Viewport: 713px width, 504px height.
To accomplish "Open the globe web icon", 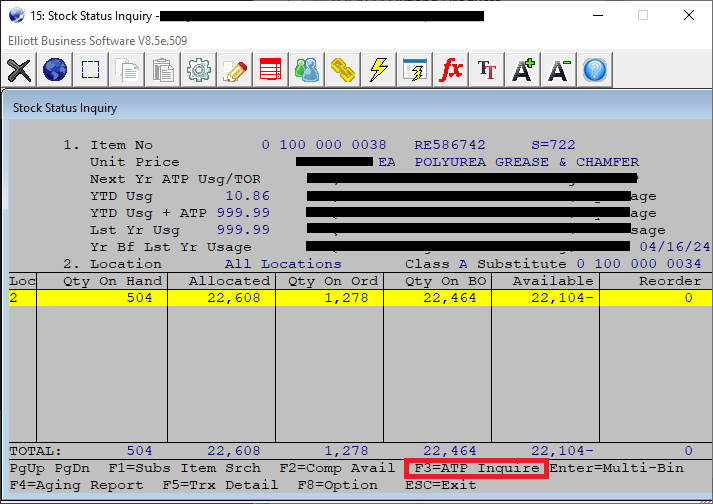I will (x=55, y=70).
